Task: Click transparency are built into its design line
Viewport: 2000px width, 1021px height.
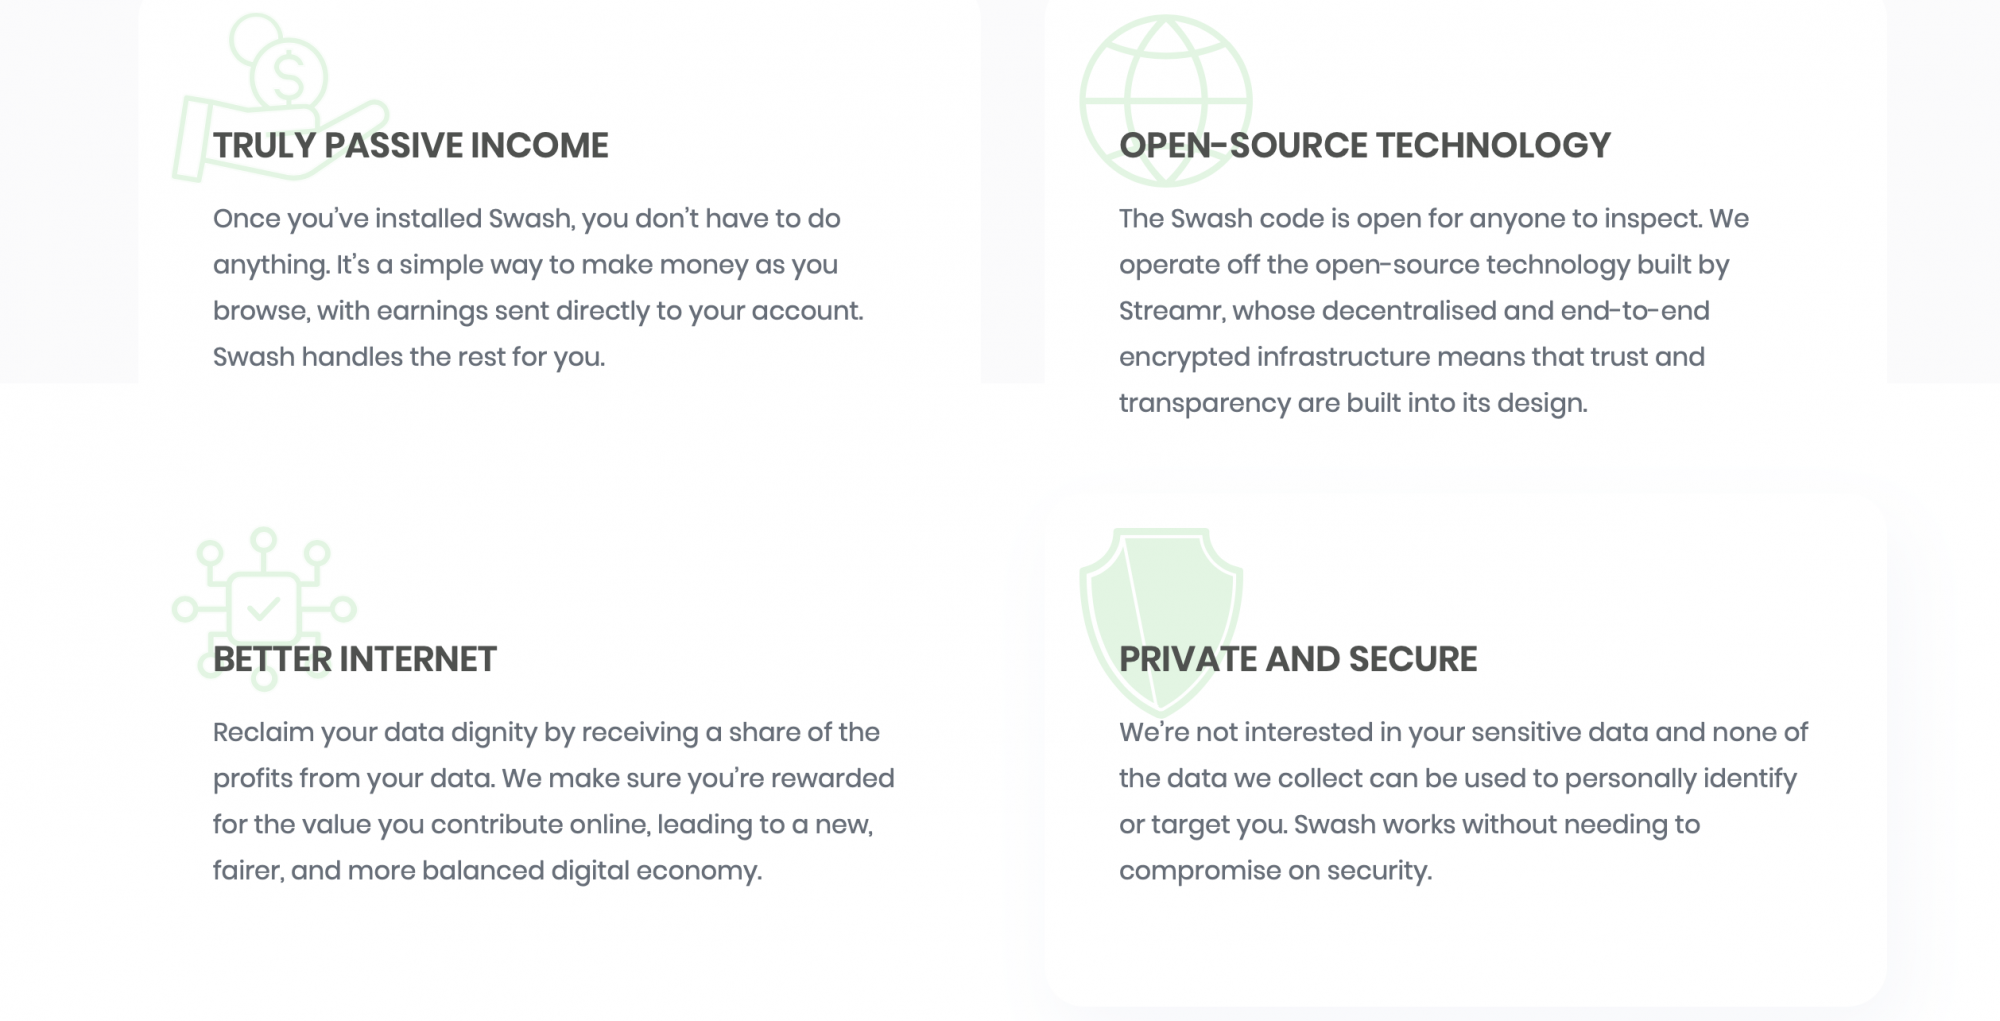Action: tap(1352, 403)
